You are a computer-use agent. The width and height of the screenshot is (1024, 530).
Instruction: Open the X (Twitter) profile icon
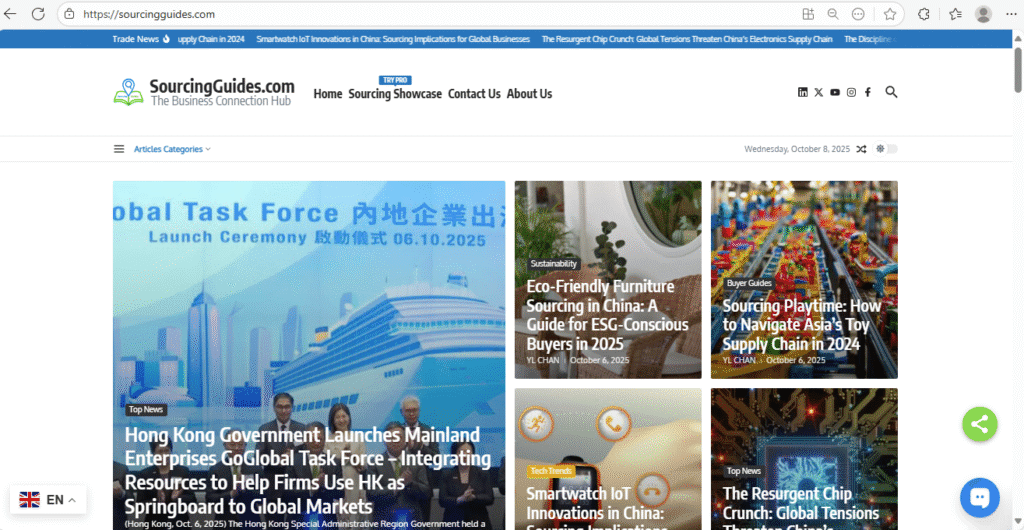[x=818, y=92]
